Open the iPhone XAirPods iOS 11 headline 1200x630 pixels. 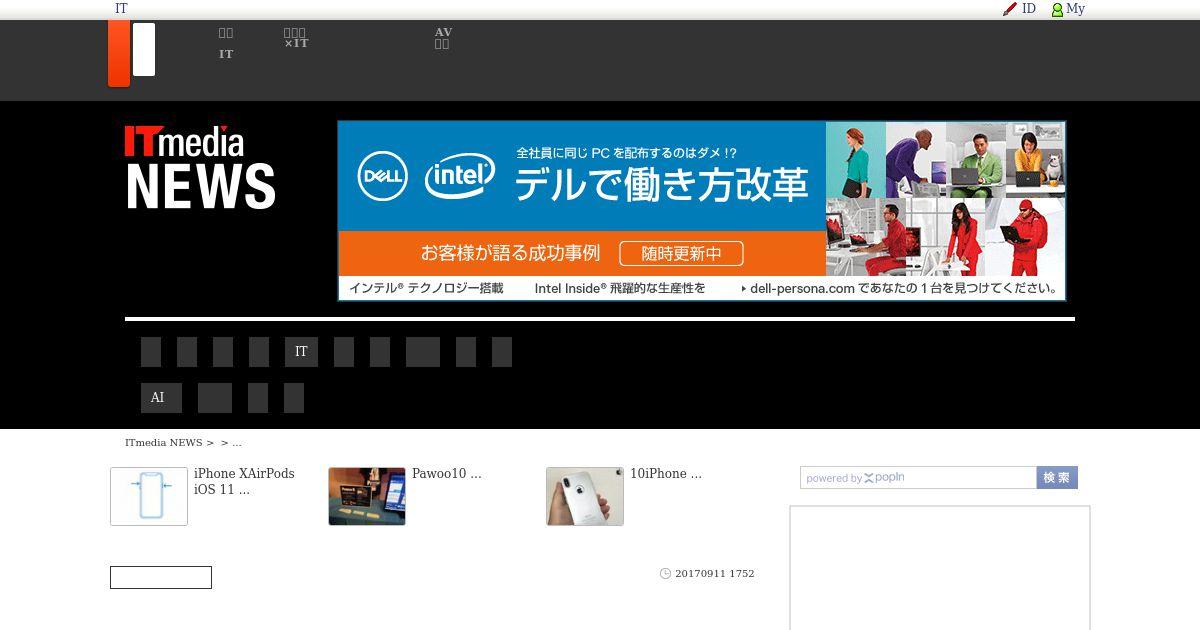tap(244, 481)
